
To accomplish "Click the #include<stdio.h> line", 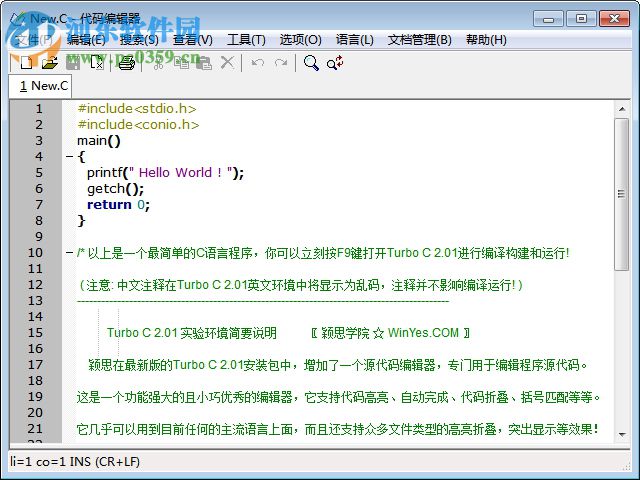I will click(x=137, y=109).
